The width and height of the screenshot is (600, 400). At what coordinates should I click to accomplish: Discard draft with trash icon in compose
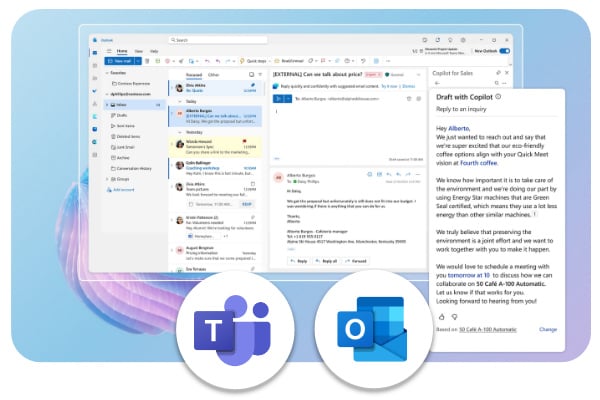click(x=409, y=98)
